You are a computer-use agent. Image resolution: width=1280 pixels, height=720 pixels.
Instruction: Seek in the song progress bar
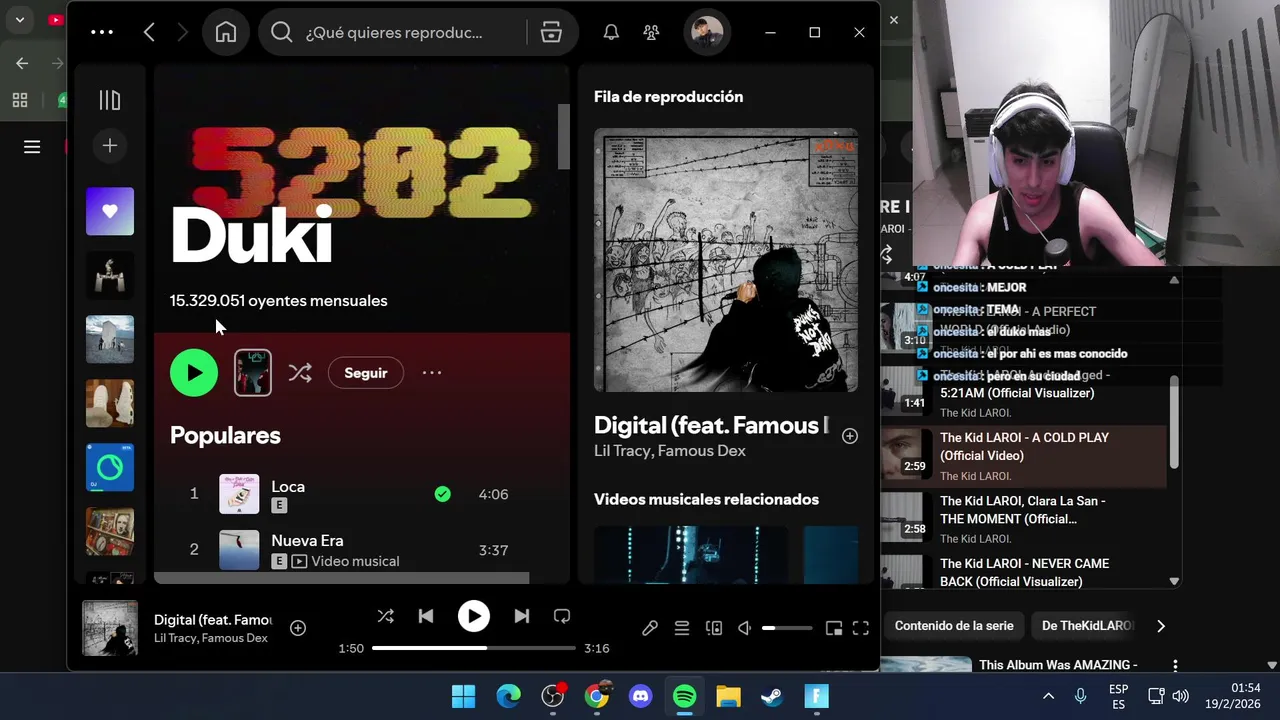474,648
